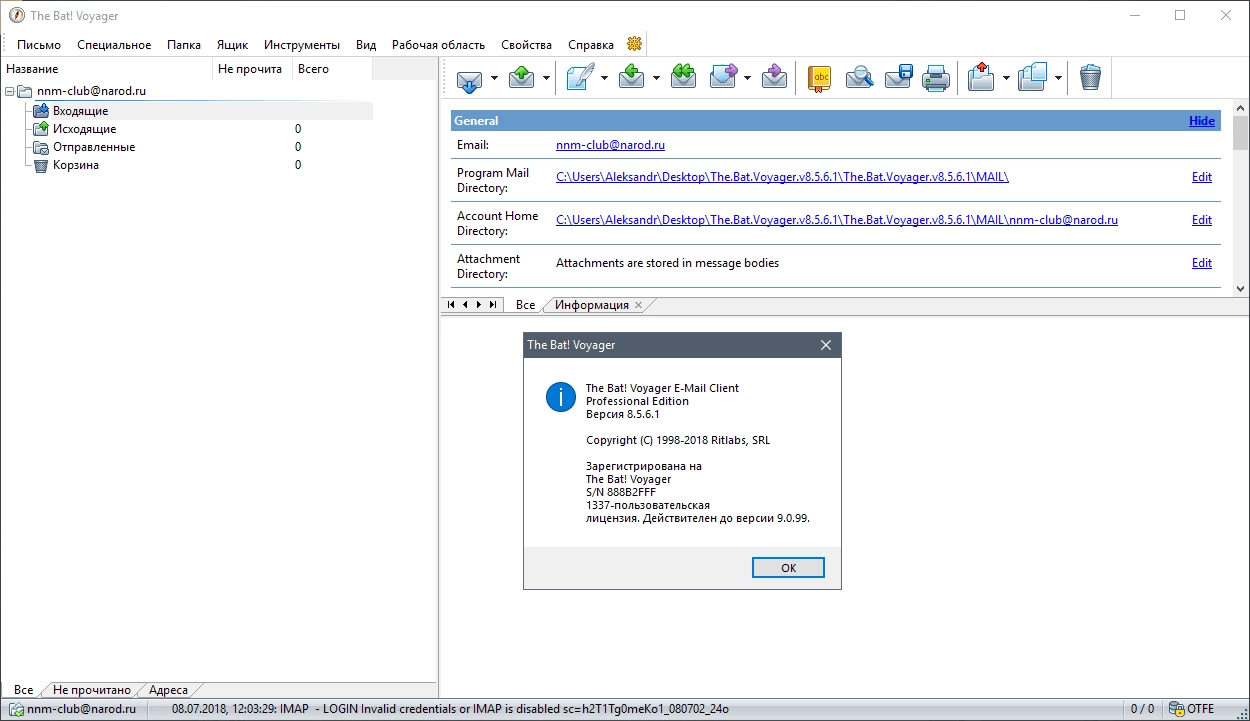Viewport: 1250px width, 721px height.
Task: Sort by Не прочитано column header
Action: [253, 69]
